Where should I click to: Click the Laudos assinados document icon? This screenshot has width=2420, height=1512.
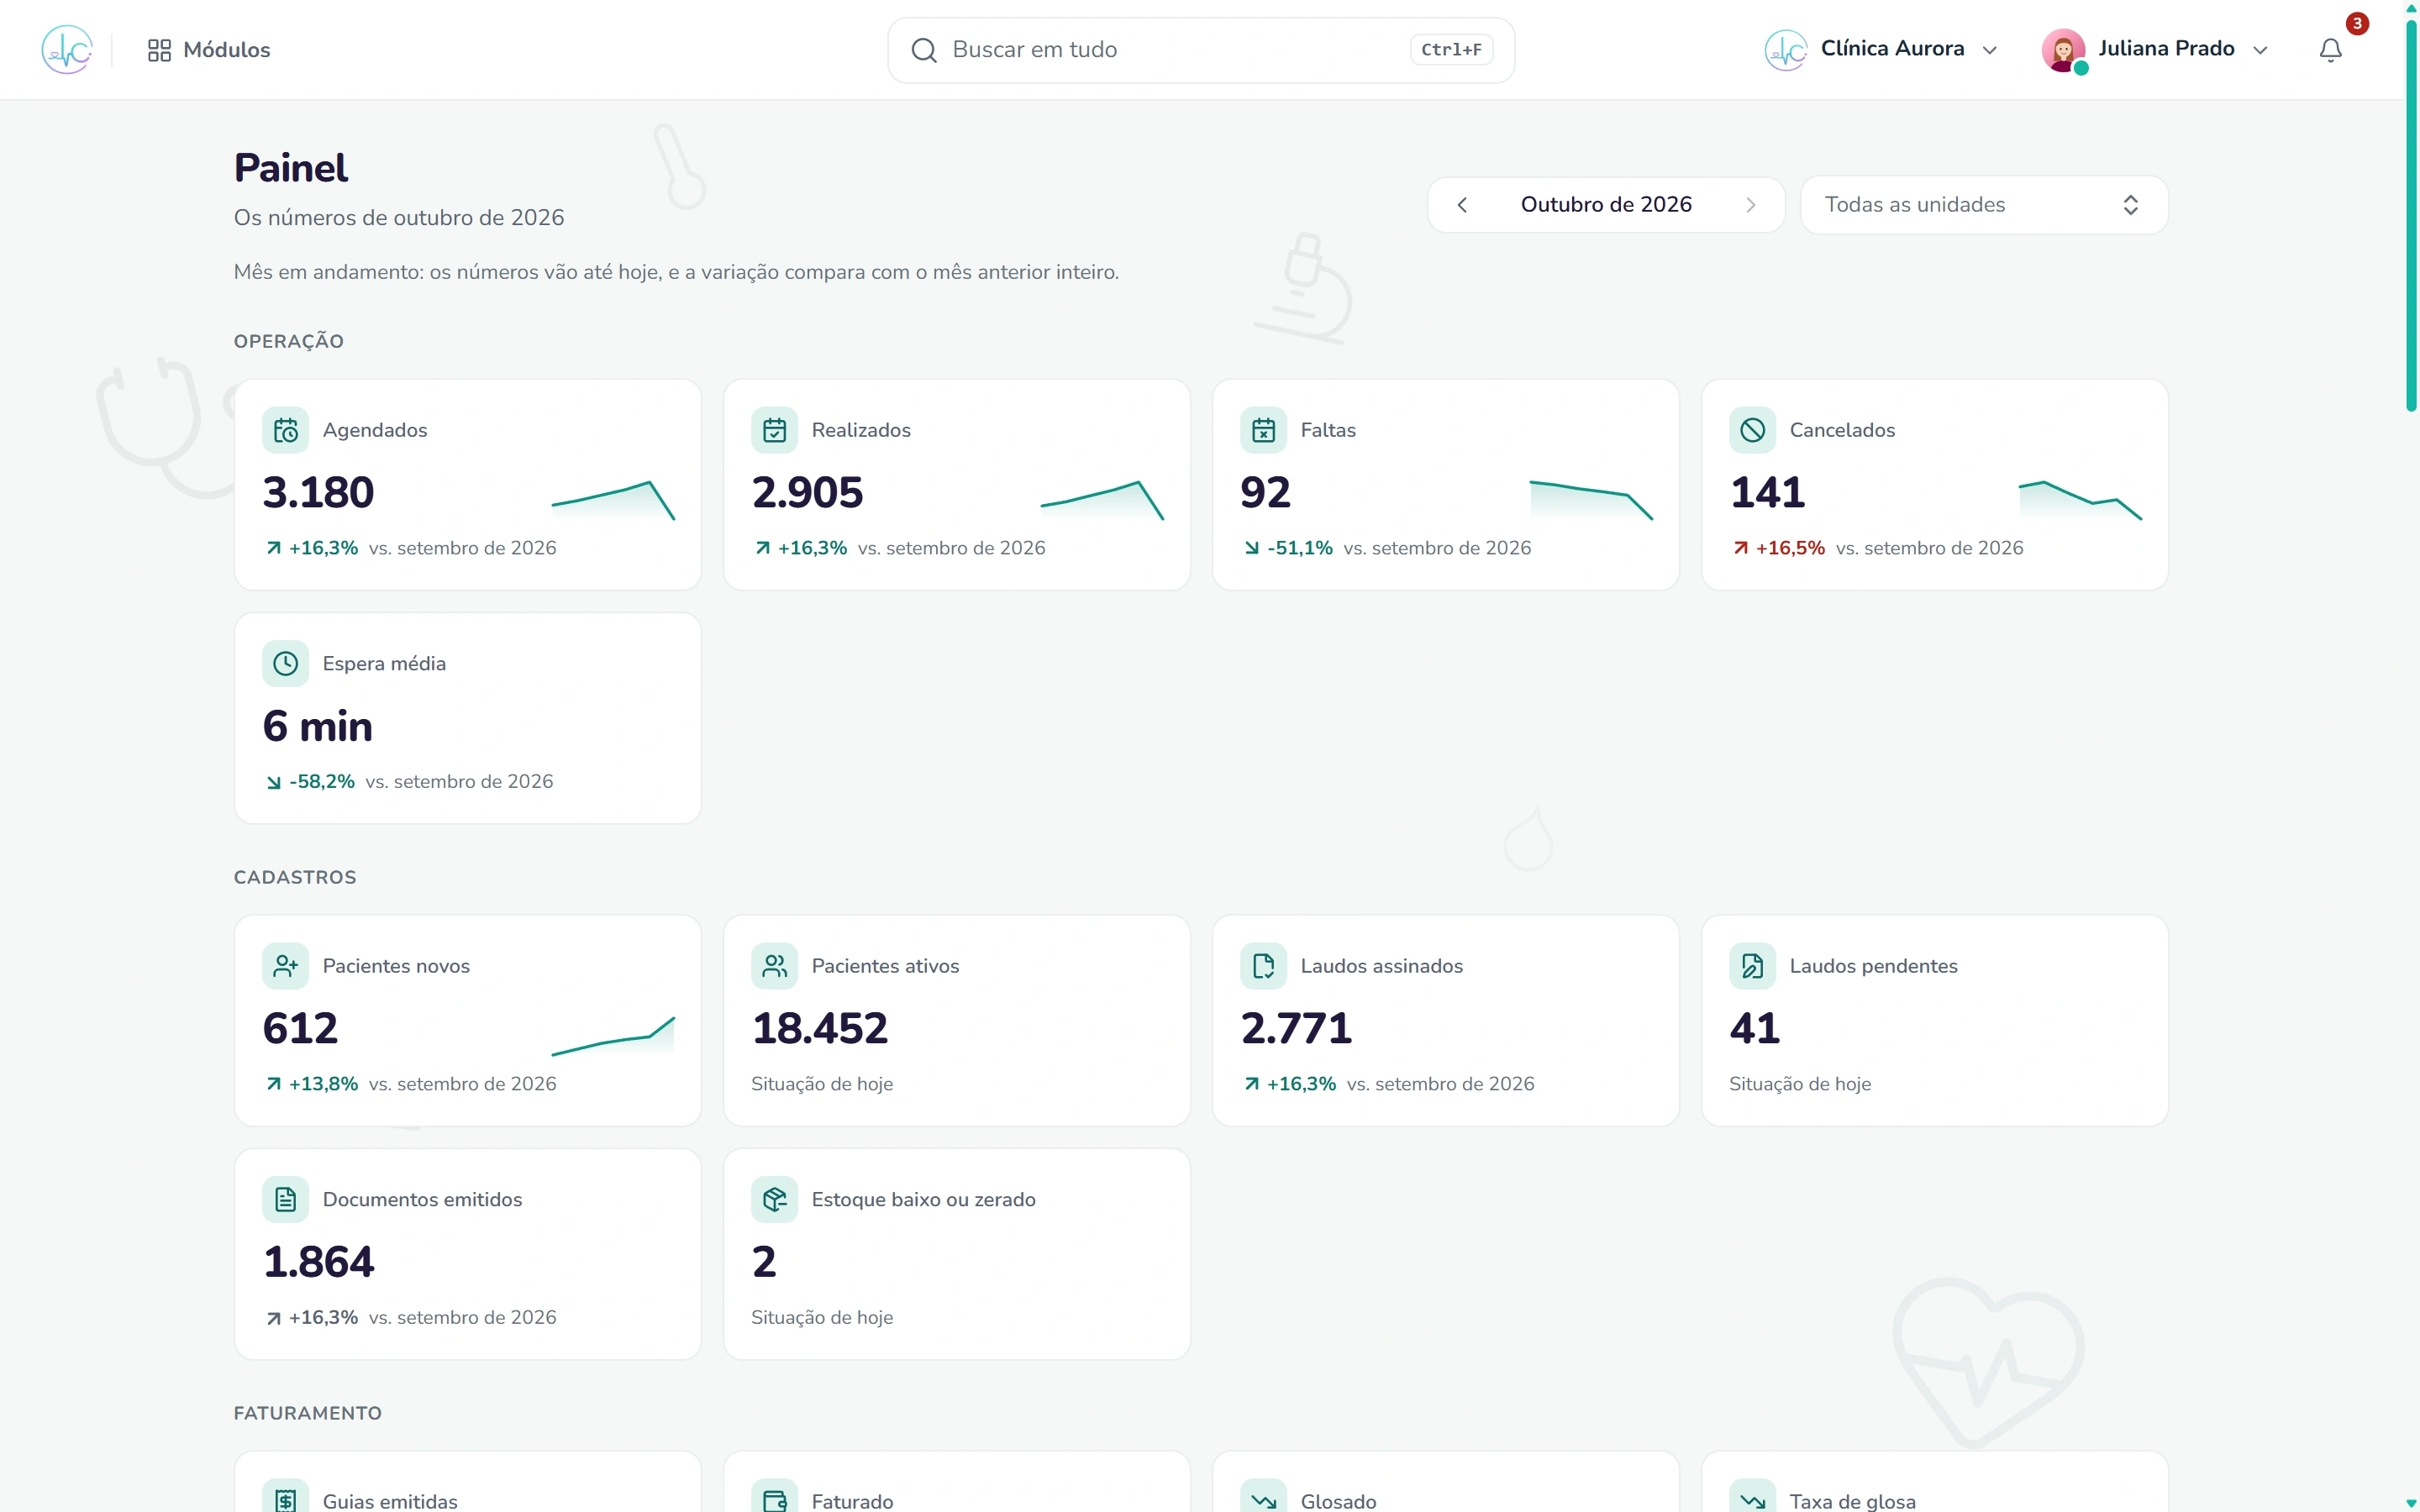[1263, 966]
